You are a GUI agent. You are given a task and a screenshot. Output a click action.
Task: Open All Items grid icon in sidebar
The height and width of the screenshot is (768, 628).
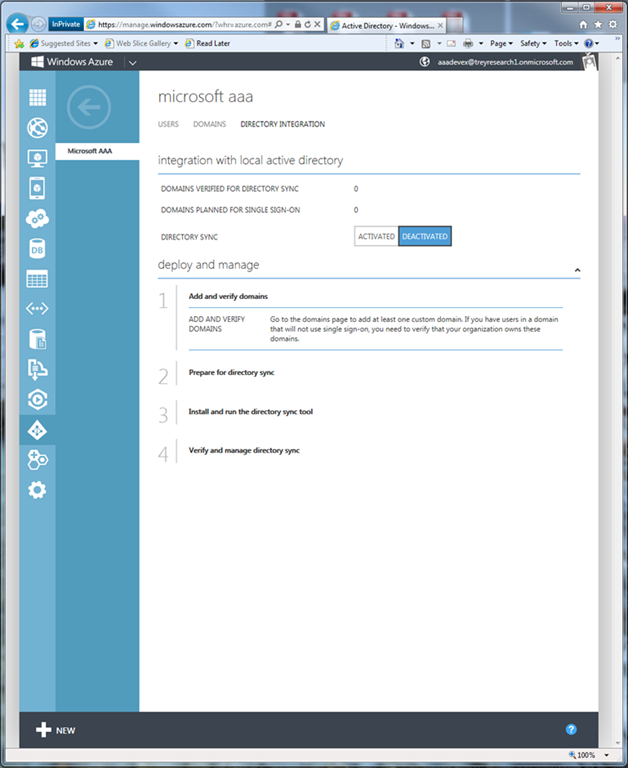[x=37, y=97]
